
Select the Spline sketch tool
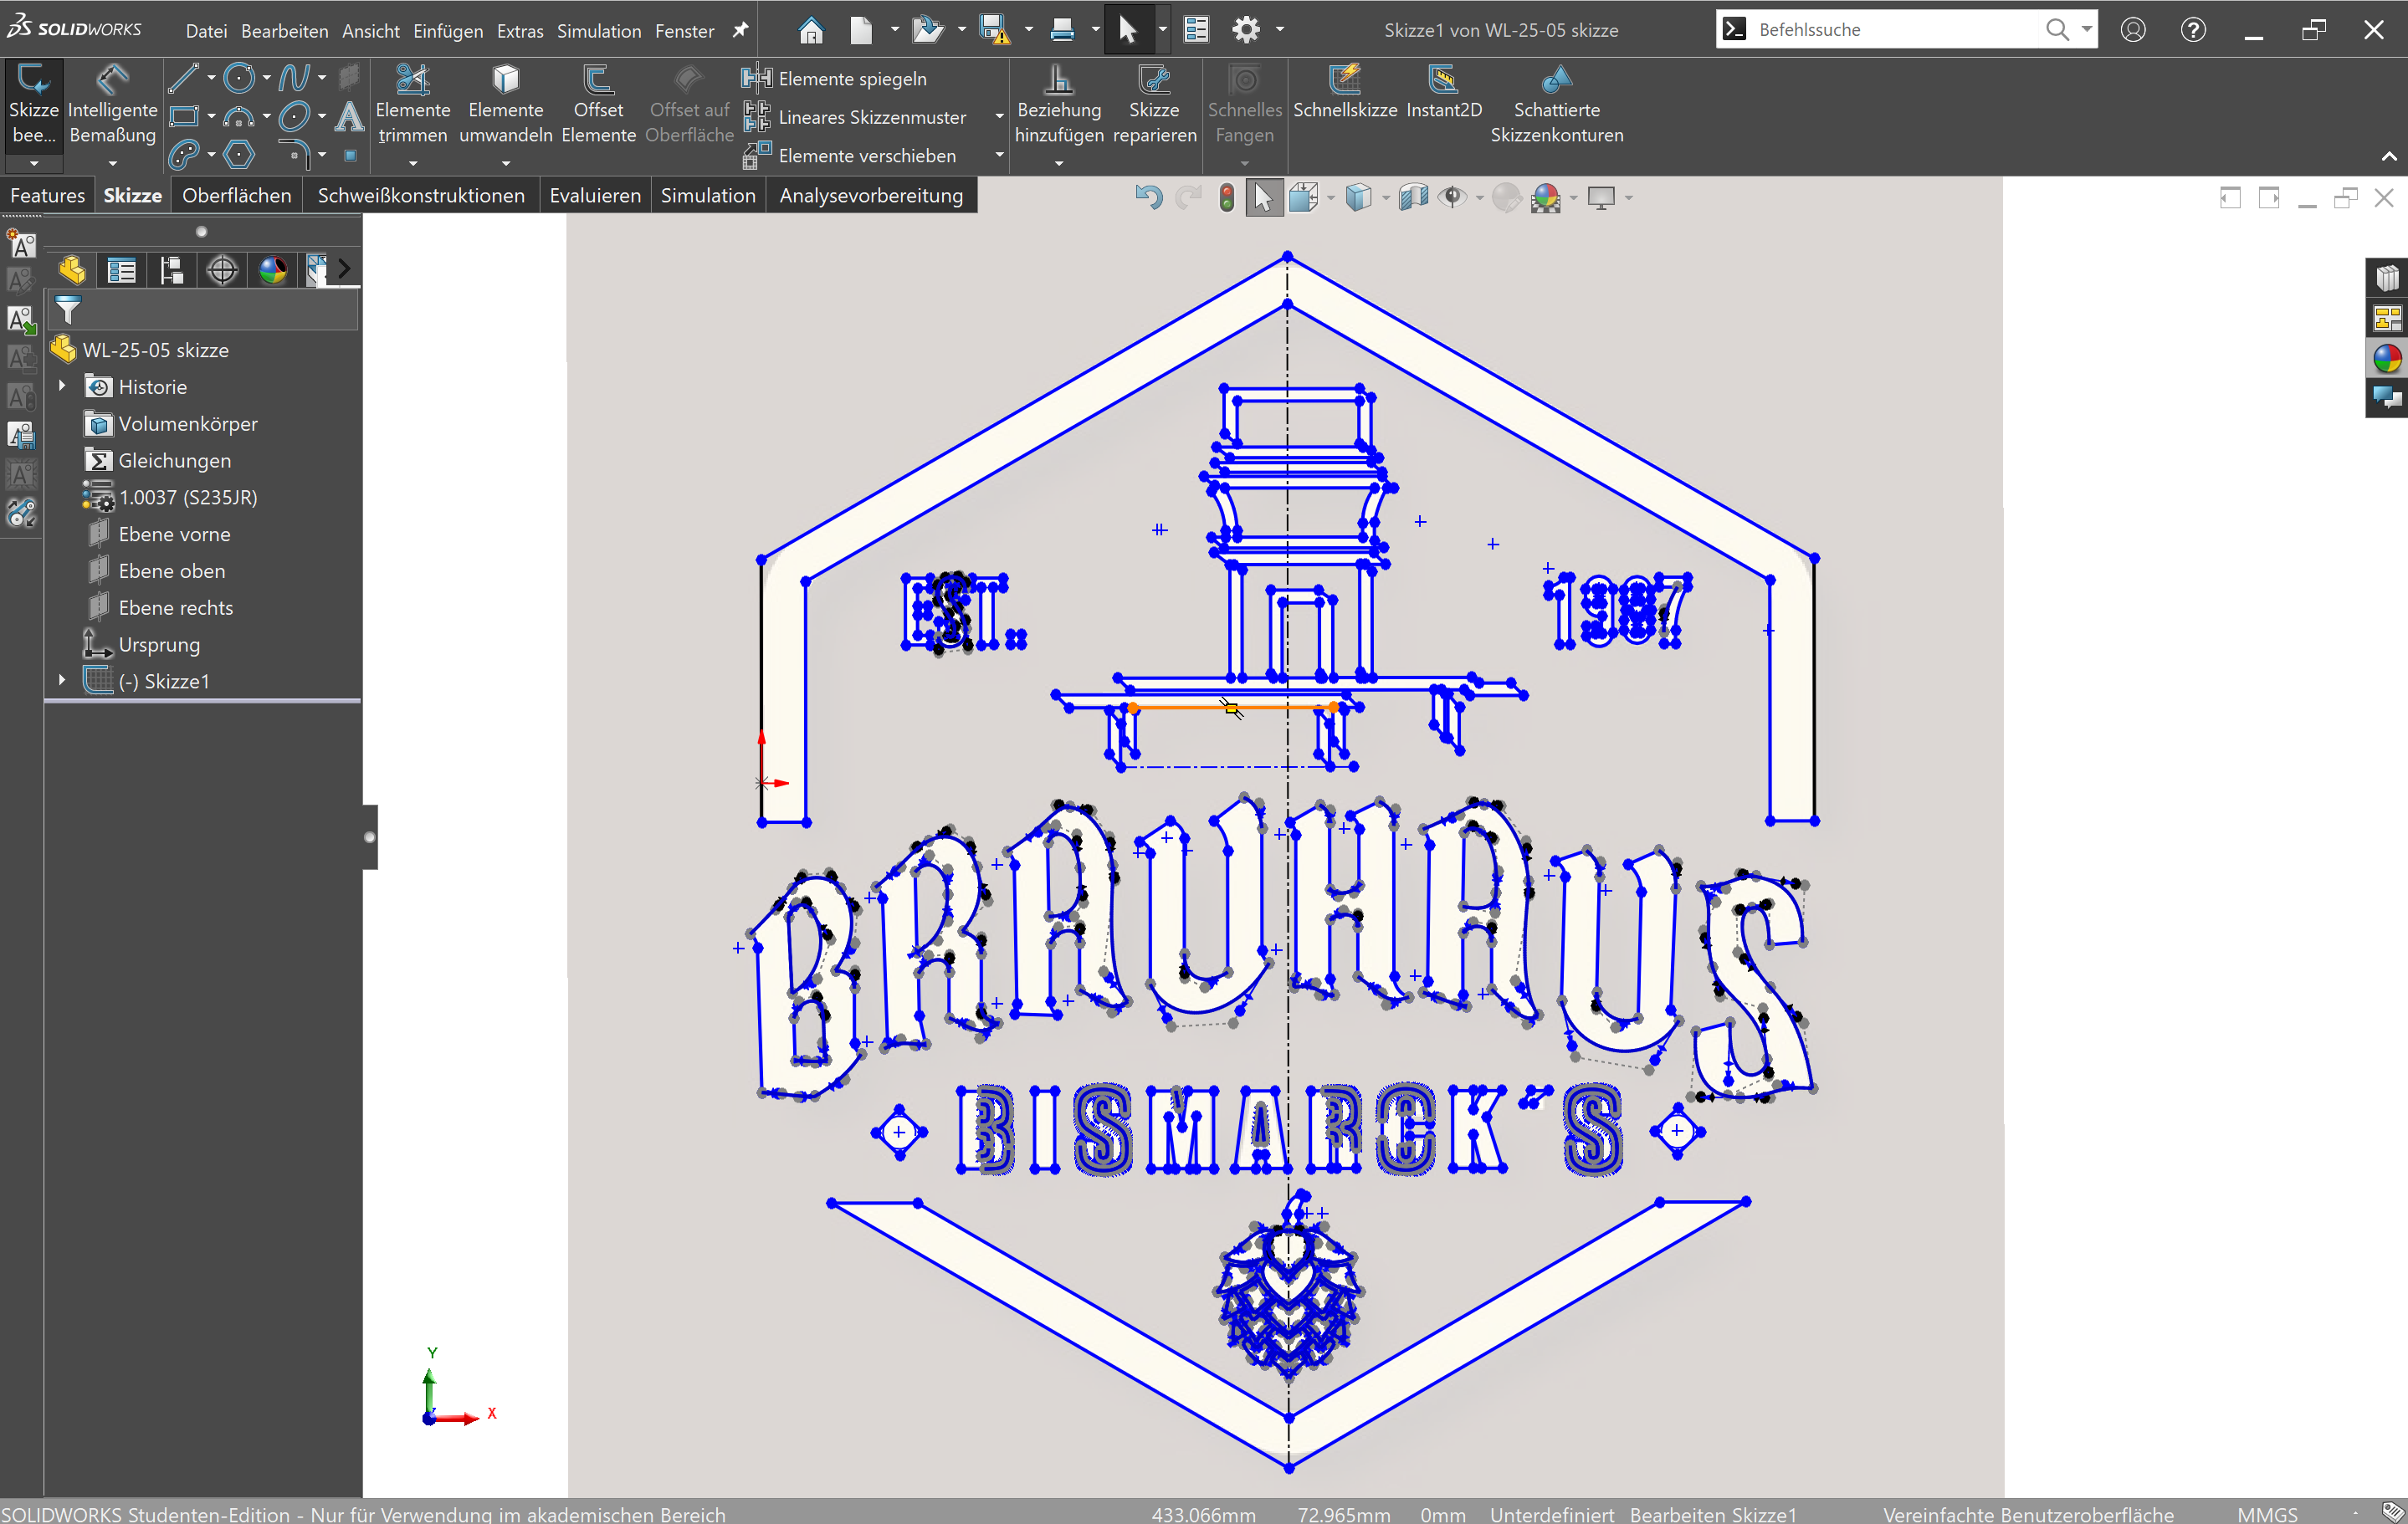pyautogui.click(x=294, y=78)
